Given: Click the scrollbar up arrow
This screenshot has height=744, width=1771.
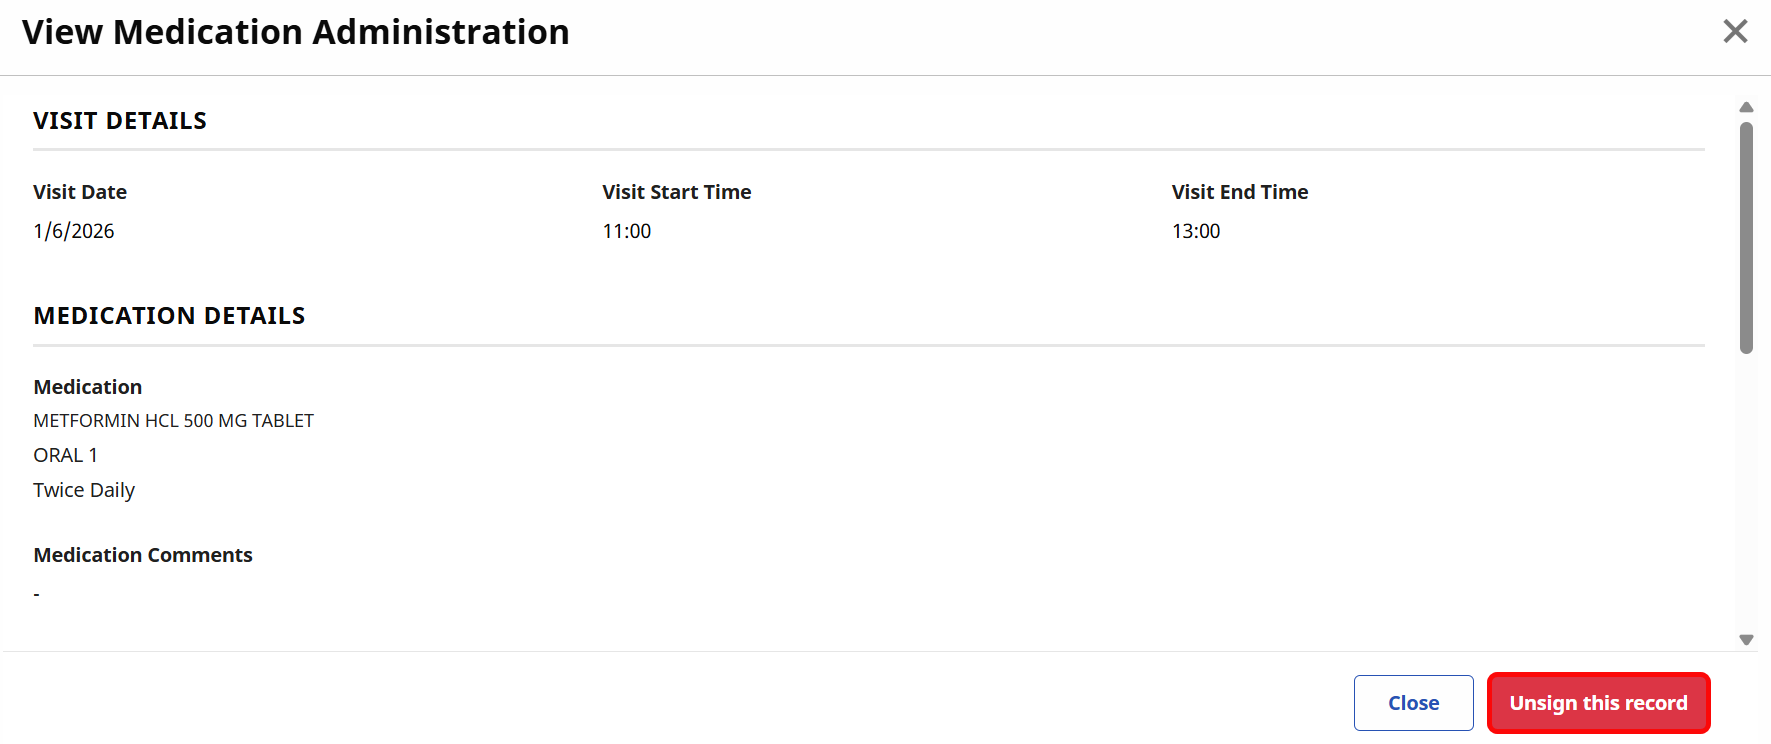Looking at the screenshot, I should coord(1746,107).
